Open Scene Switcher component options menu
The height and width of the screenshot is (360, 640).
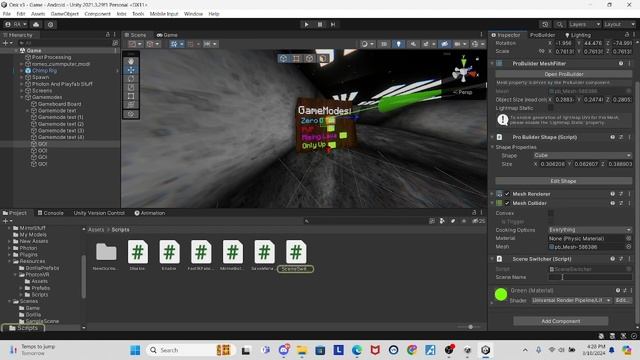coord(629,259)
